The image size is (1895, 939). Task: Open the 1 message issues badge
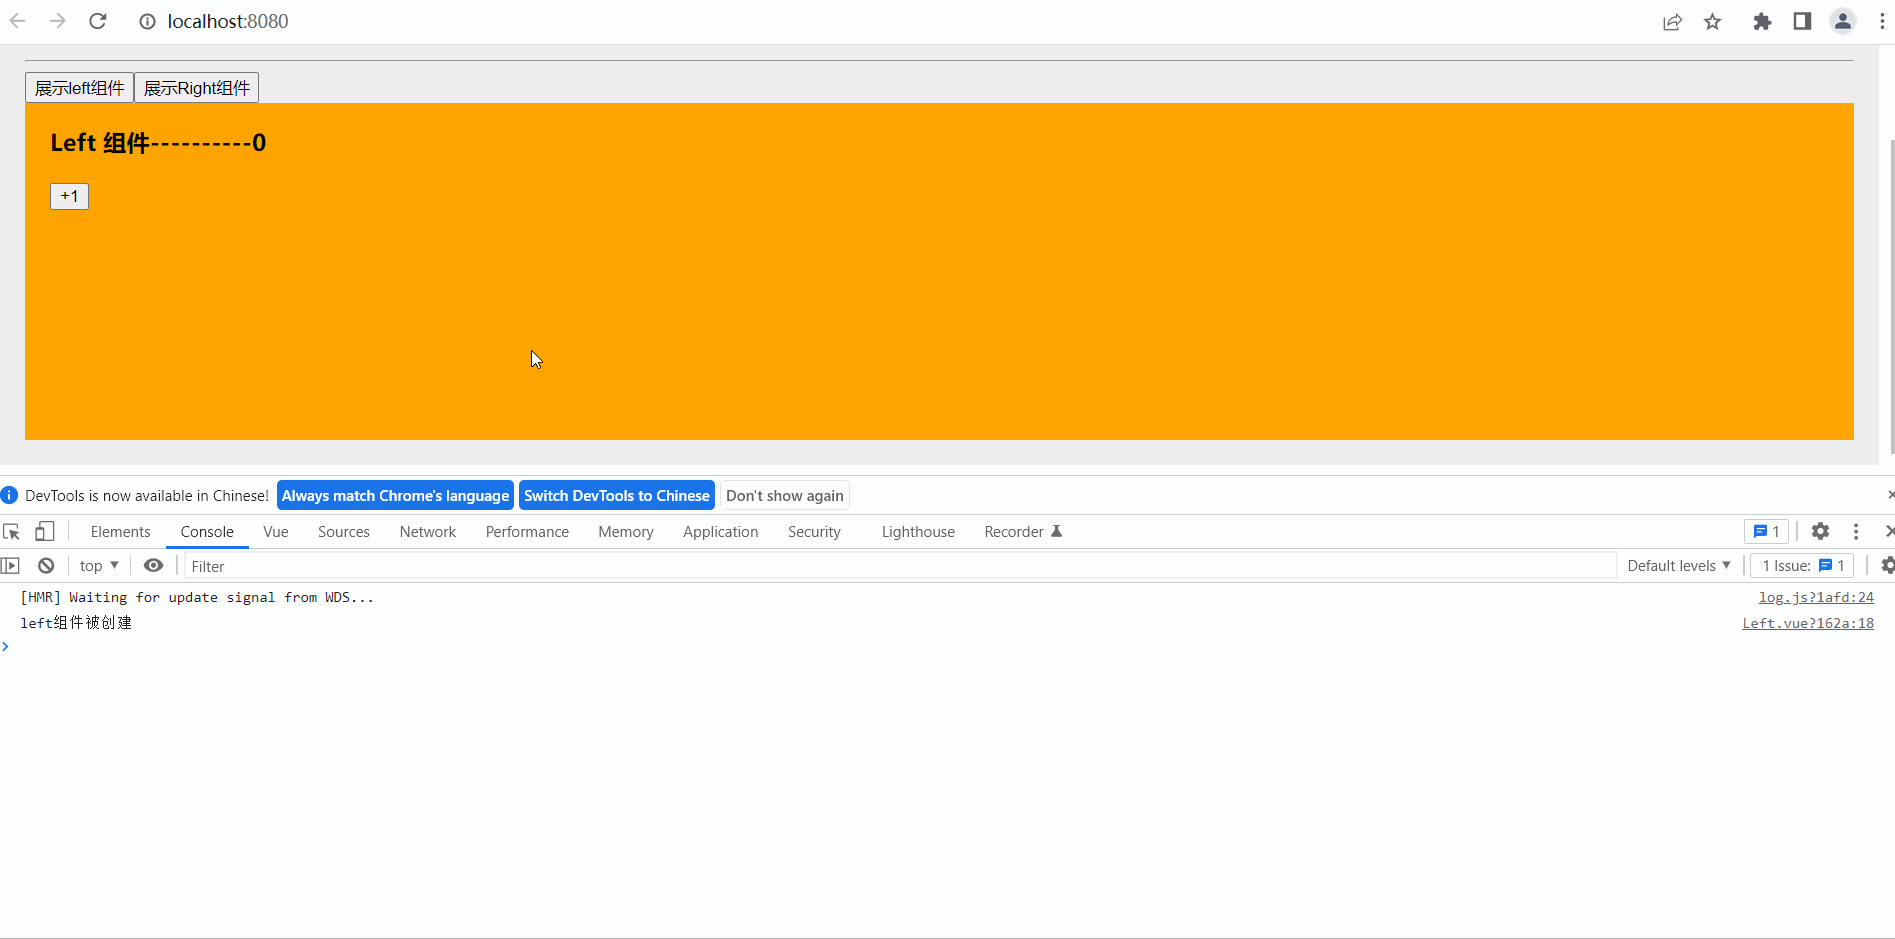click(x=1766, y=532)
